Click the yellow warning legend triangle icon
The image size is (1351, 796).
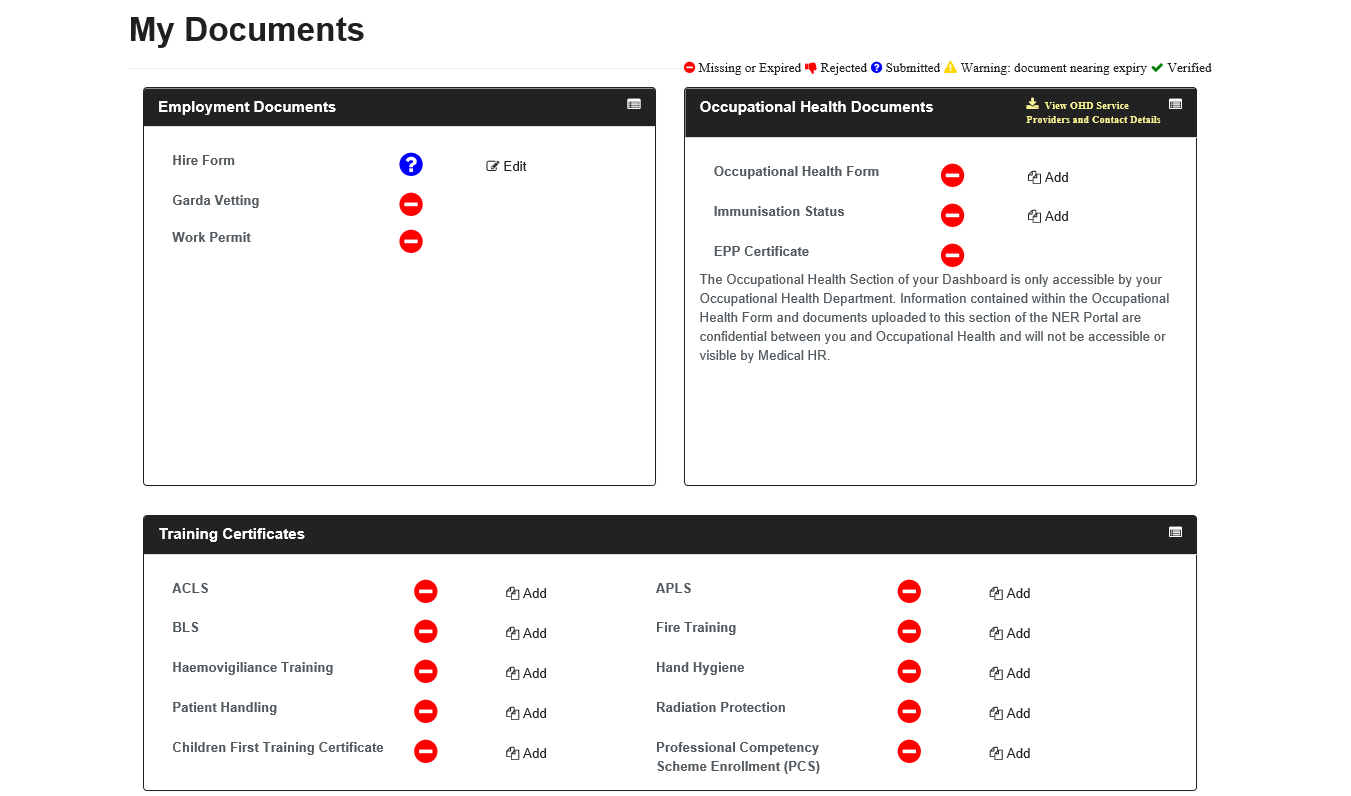(x=950, y=68)
